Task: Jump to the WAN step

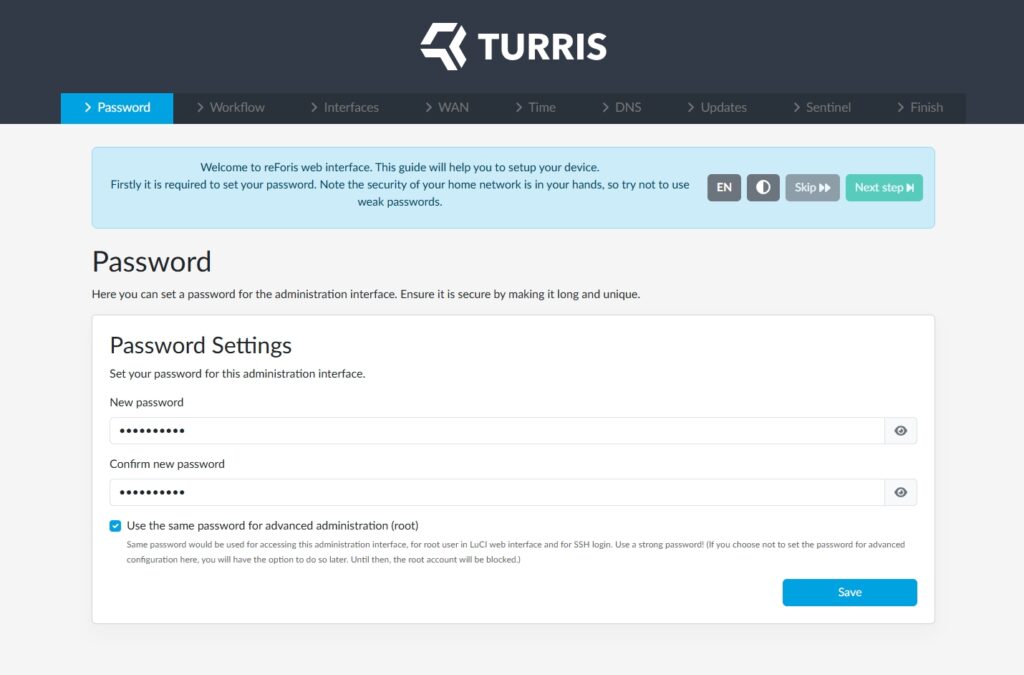Action: (x=446, y=108)
